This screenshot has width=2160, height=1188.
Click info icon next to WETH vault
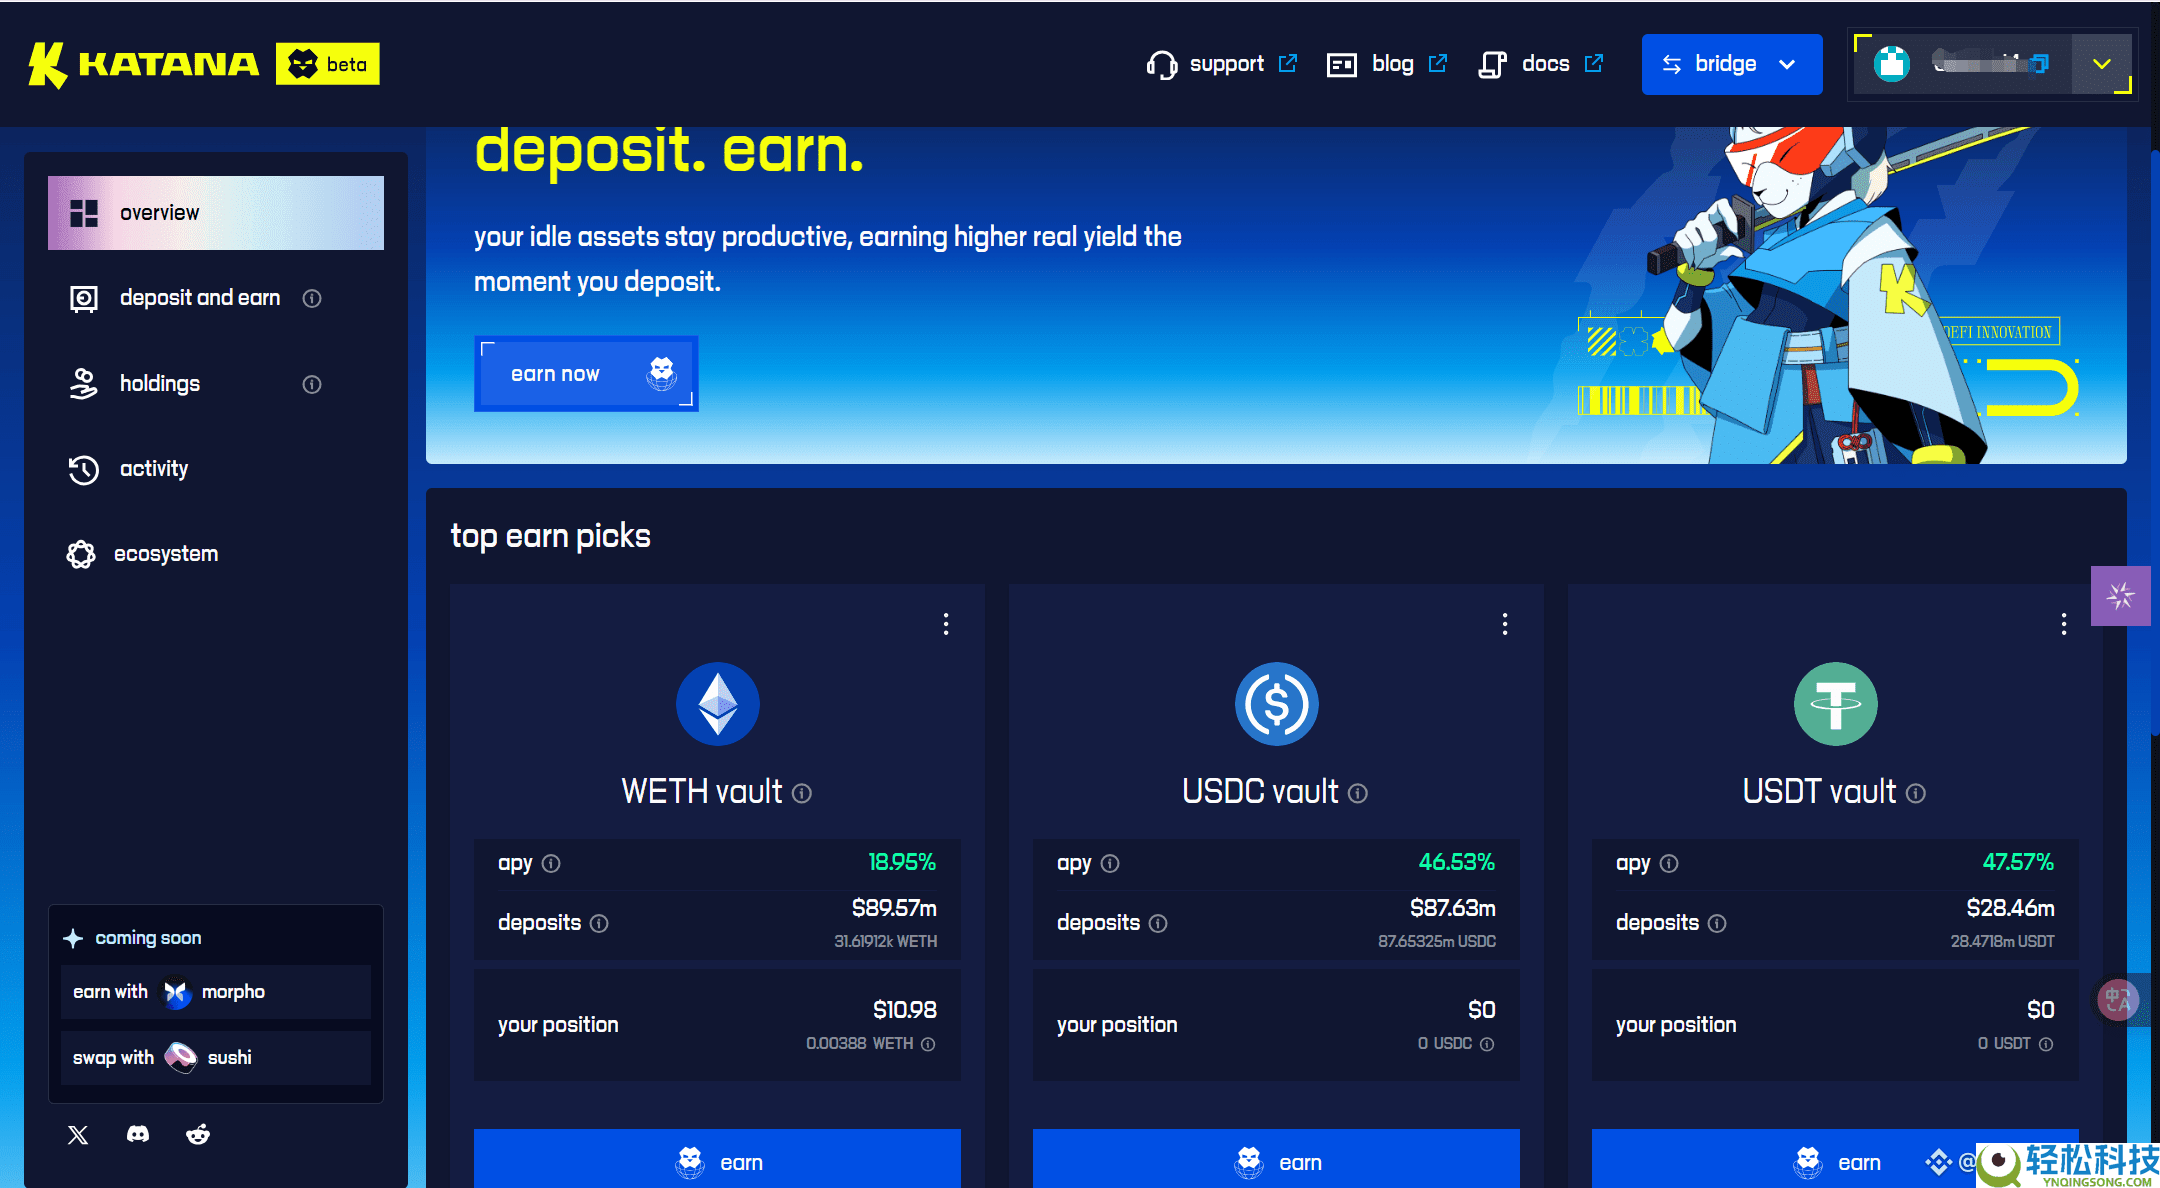click(802, 793)
